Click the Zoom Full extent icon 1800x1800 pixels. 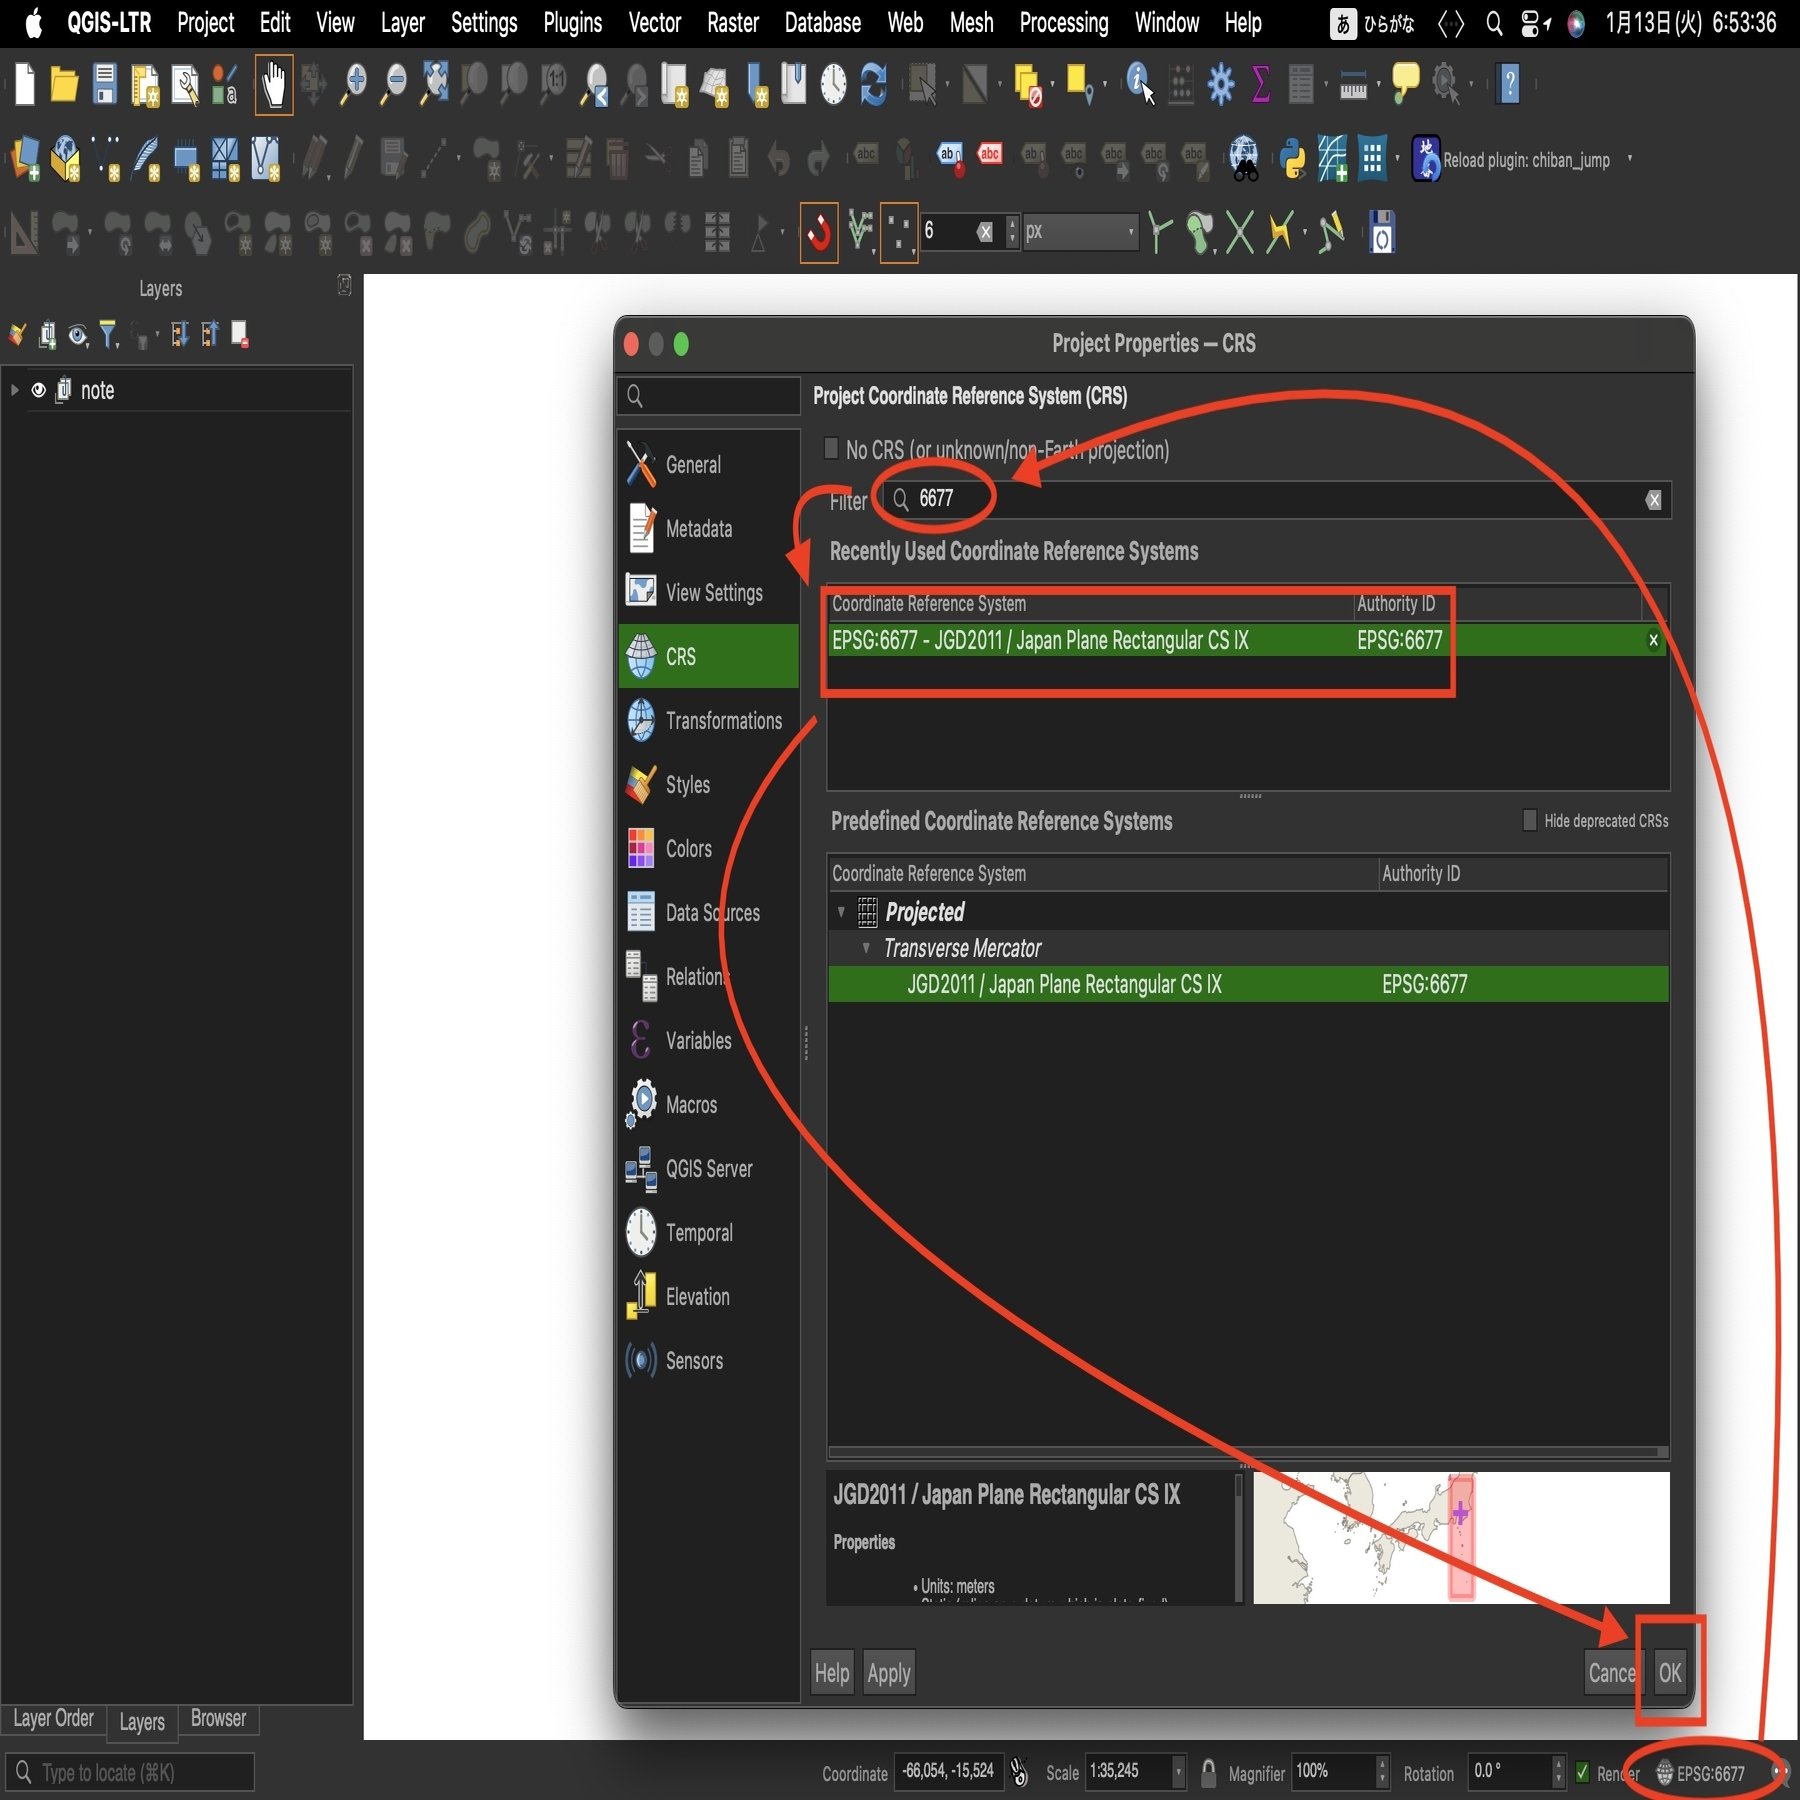tap(434, 85)
